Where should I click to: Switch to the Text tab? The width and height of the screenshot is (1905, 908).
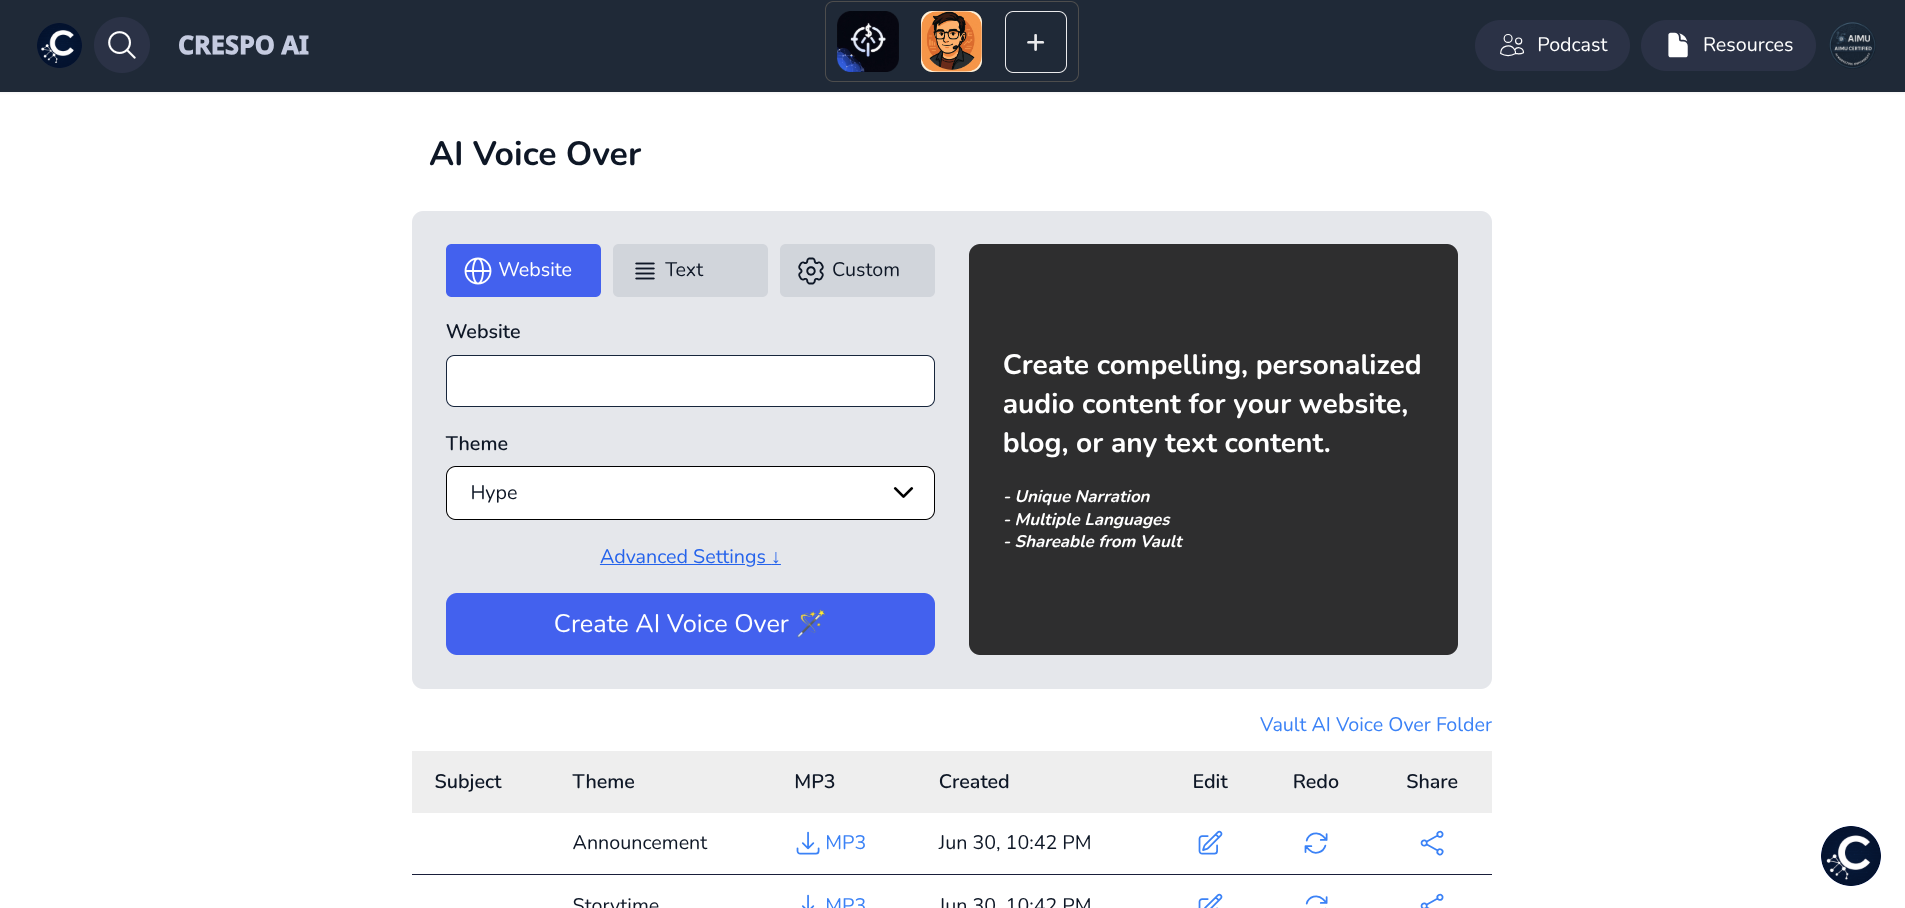pos(690,270)
